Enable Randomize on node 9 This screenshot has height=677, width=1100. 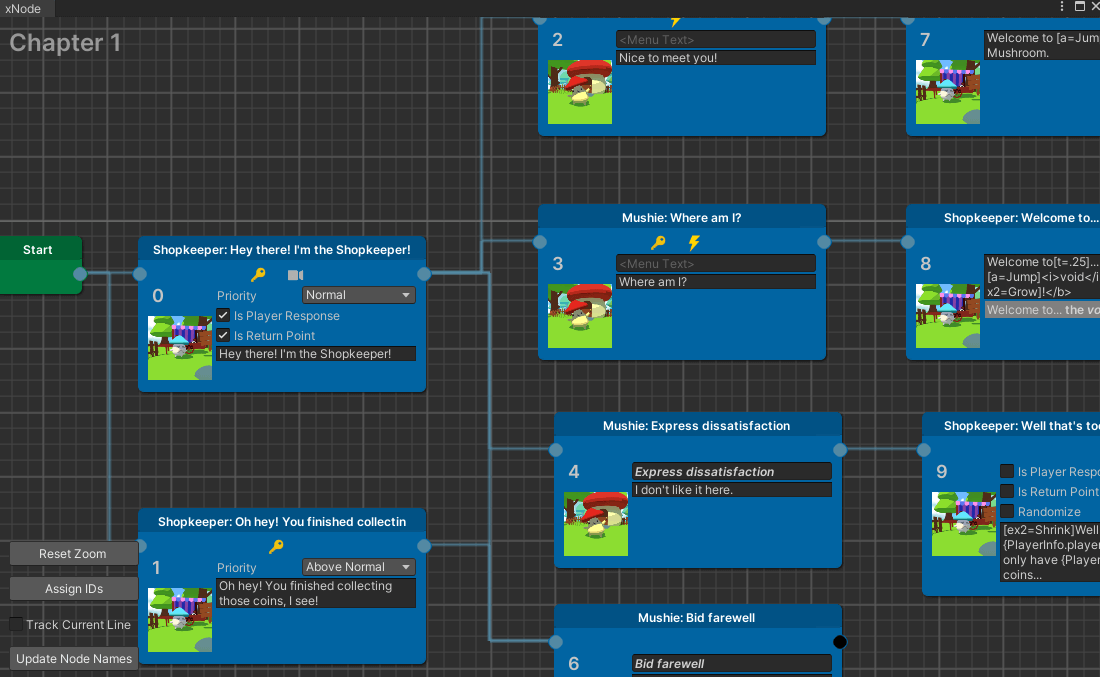[x=1007, y=511]
